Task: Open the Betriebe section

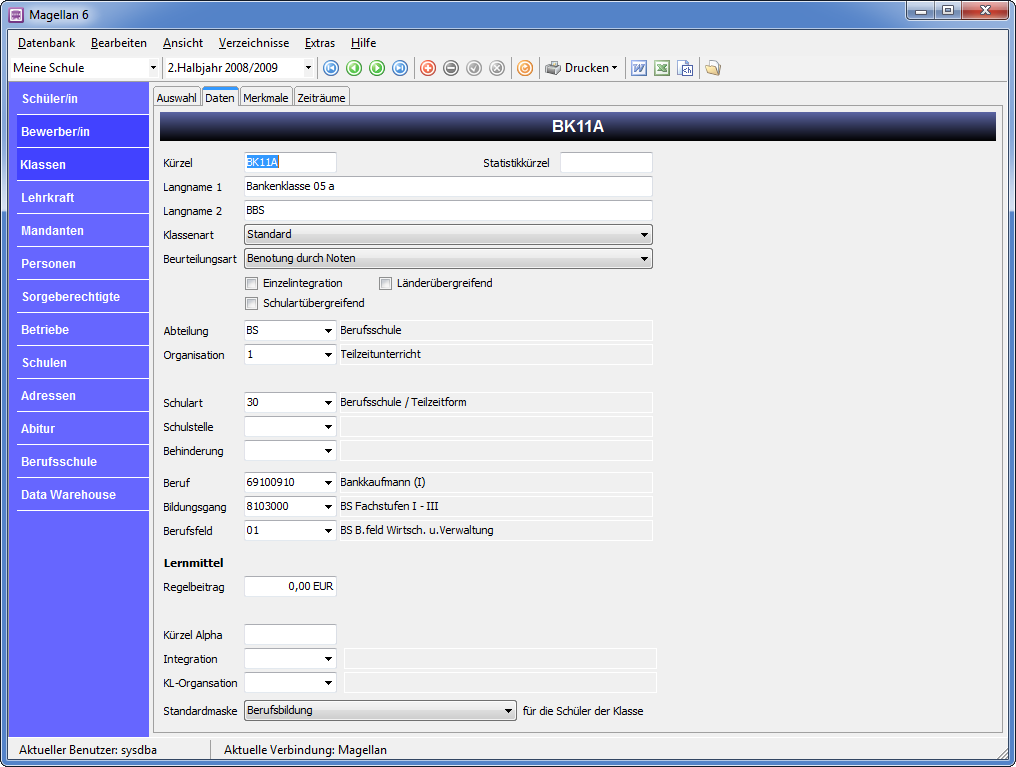Action: pos(83,330)
